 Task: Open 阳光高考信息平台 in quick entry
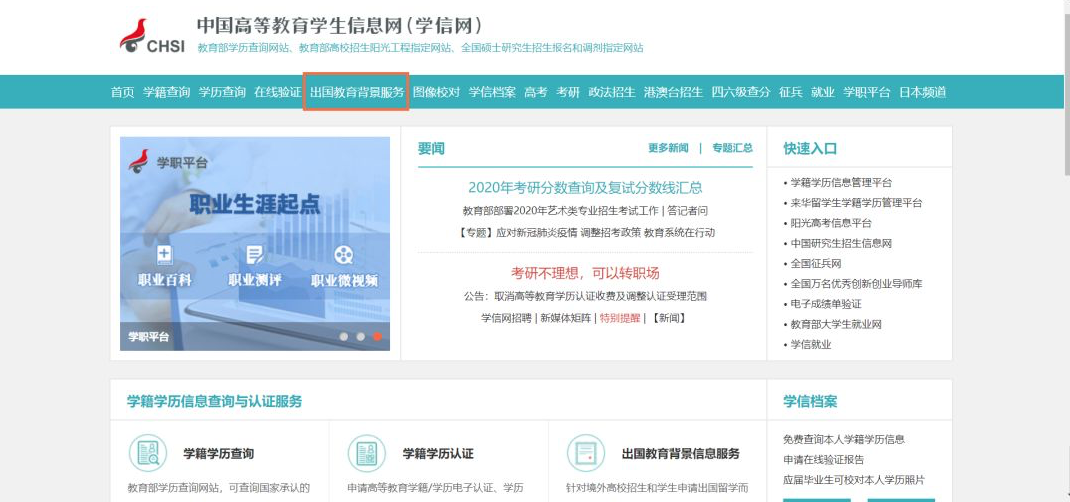click(x=830, y=223)
